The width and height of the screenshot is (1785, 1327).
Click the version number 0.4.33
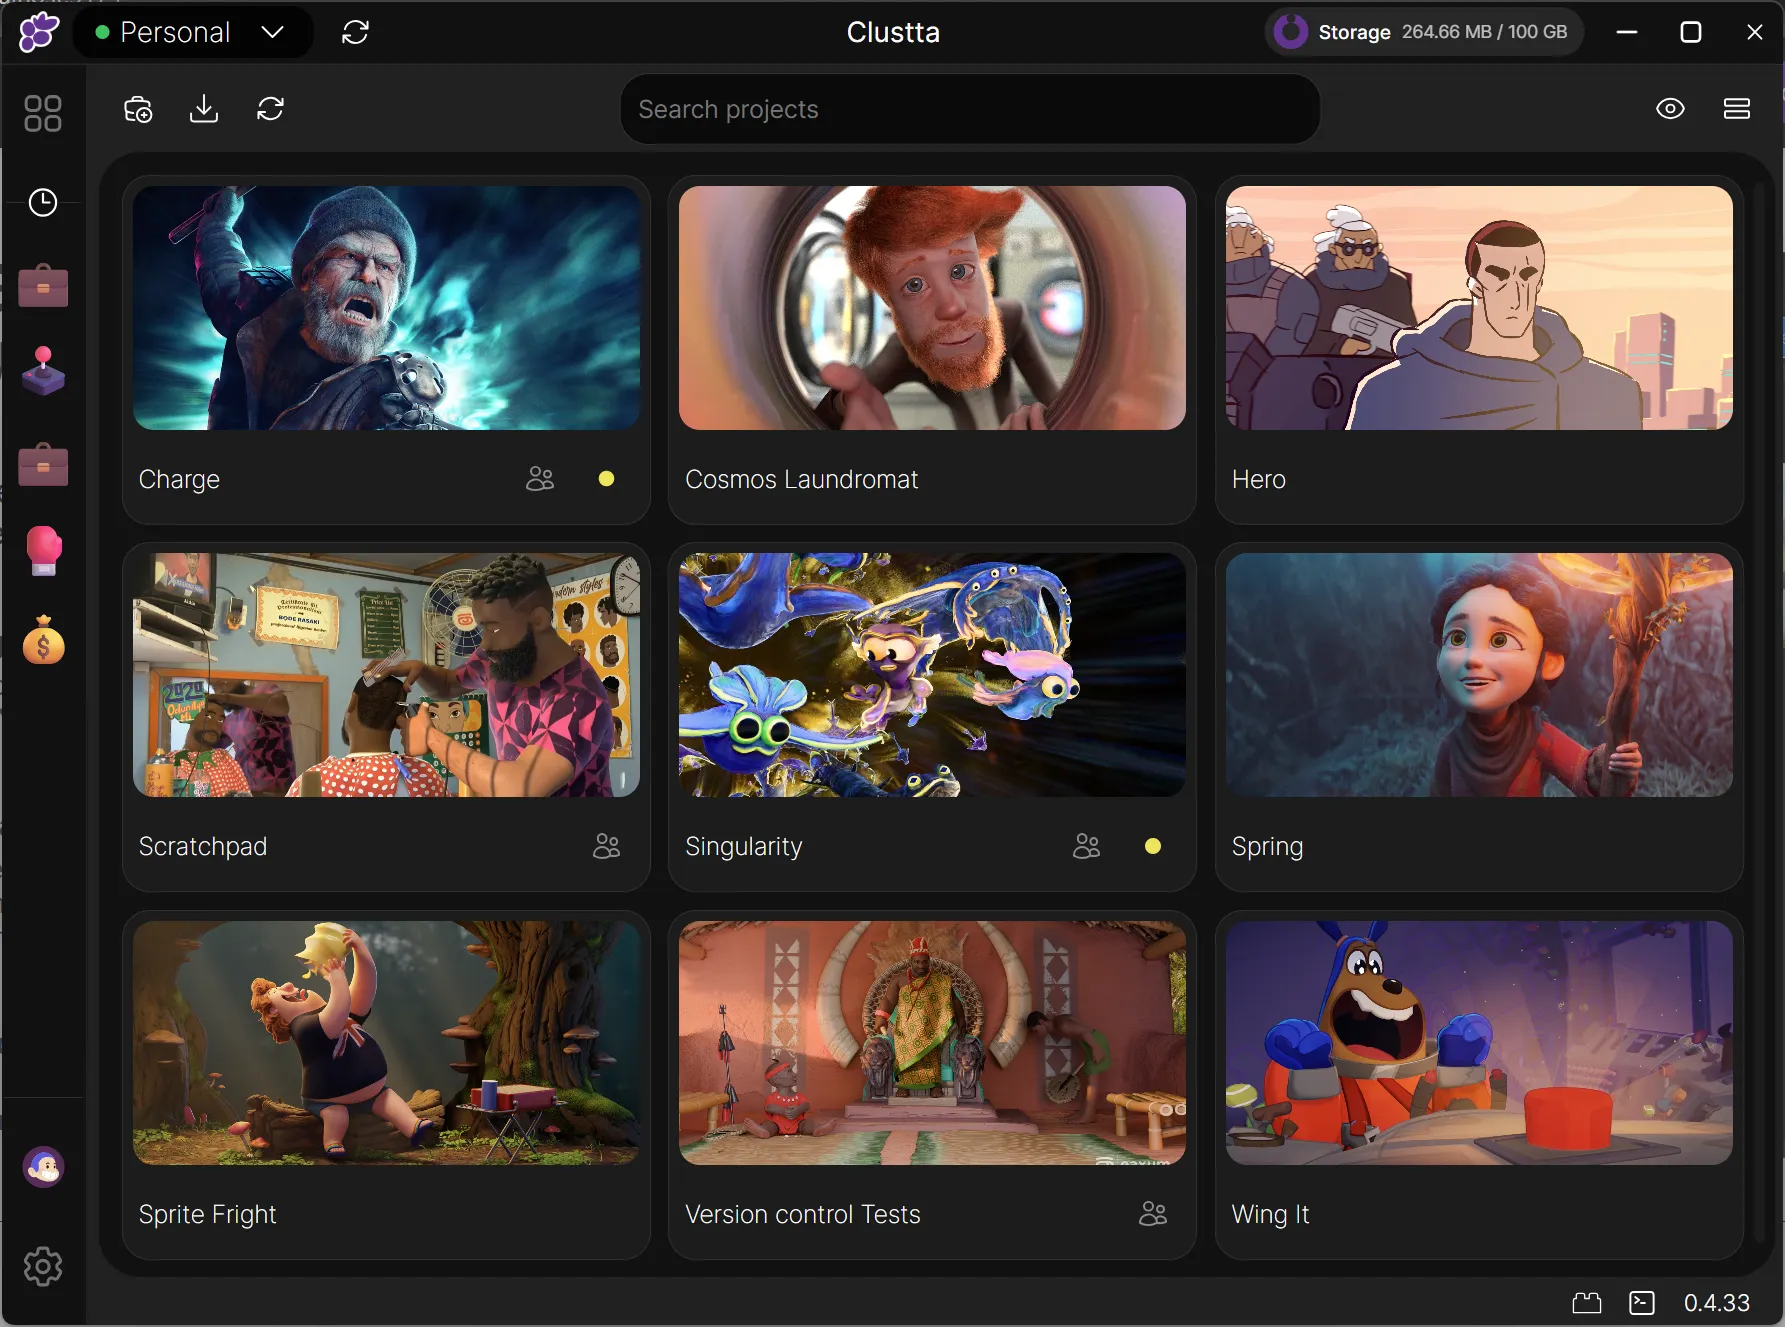pyautogui.click(x=1717, y=1303)
